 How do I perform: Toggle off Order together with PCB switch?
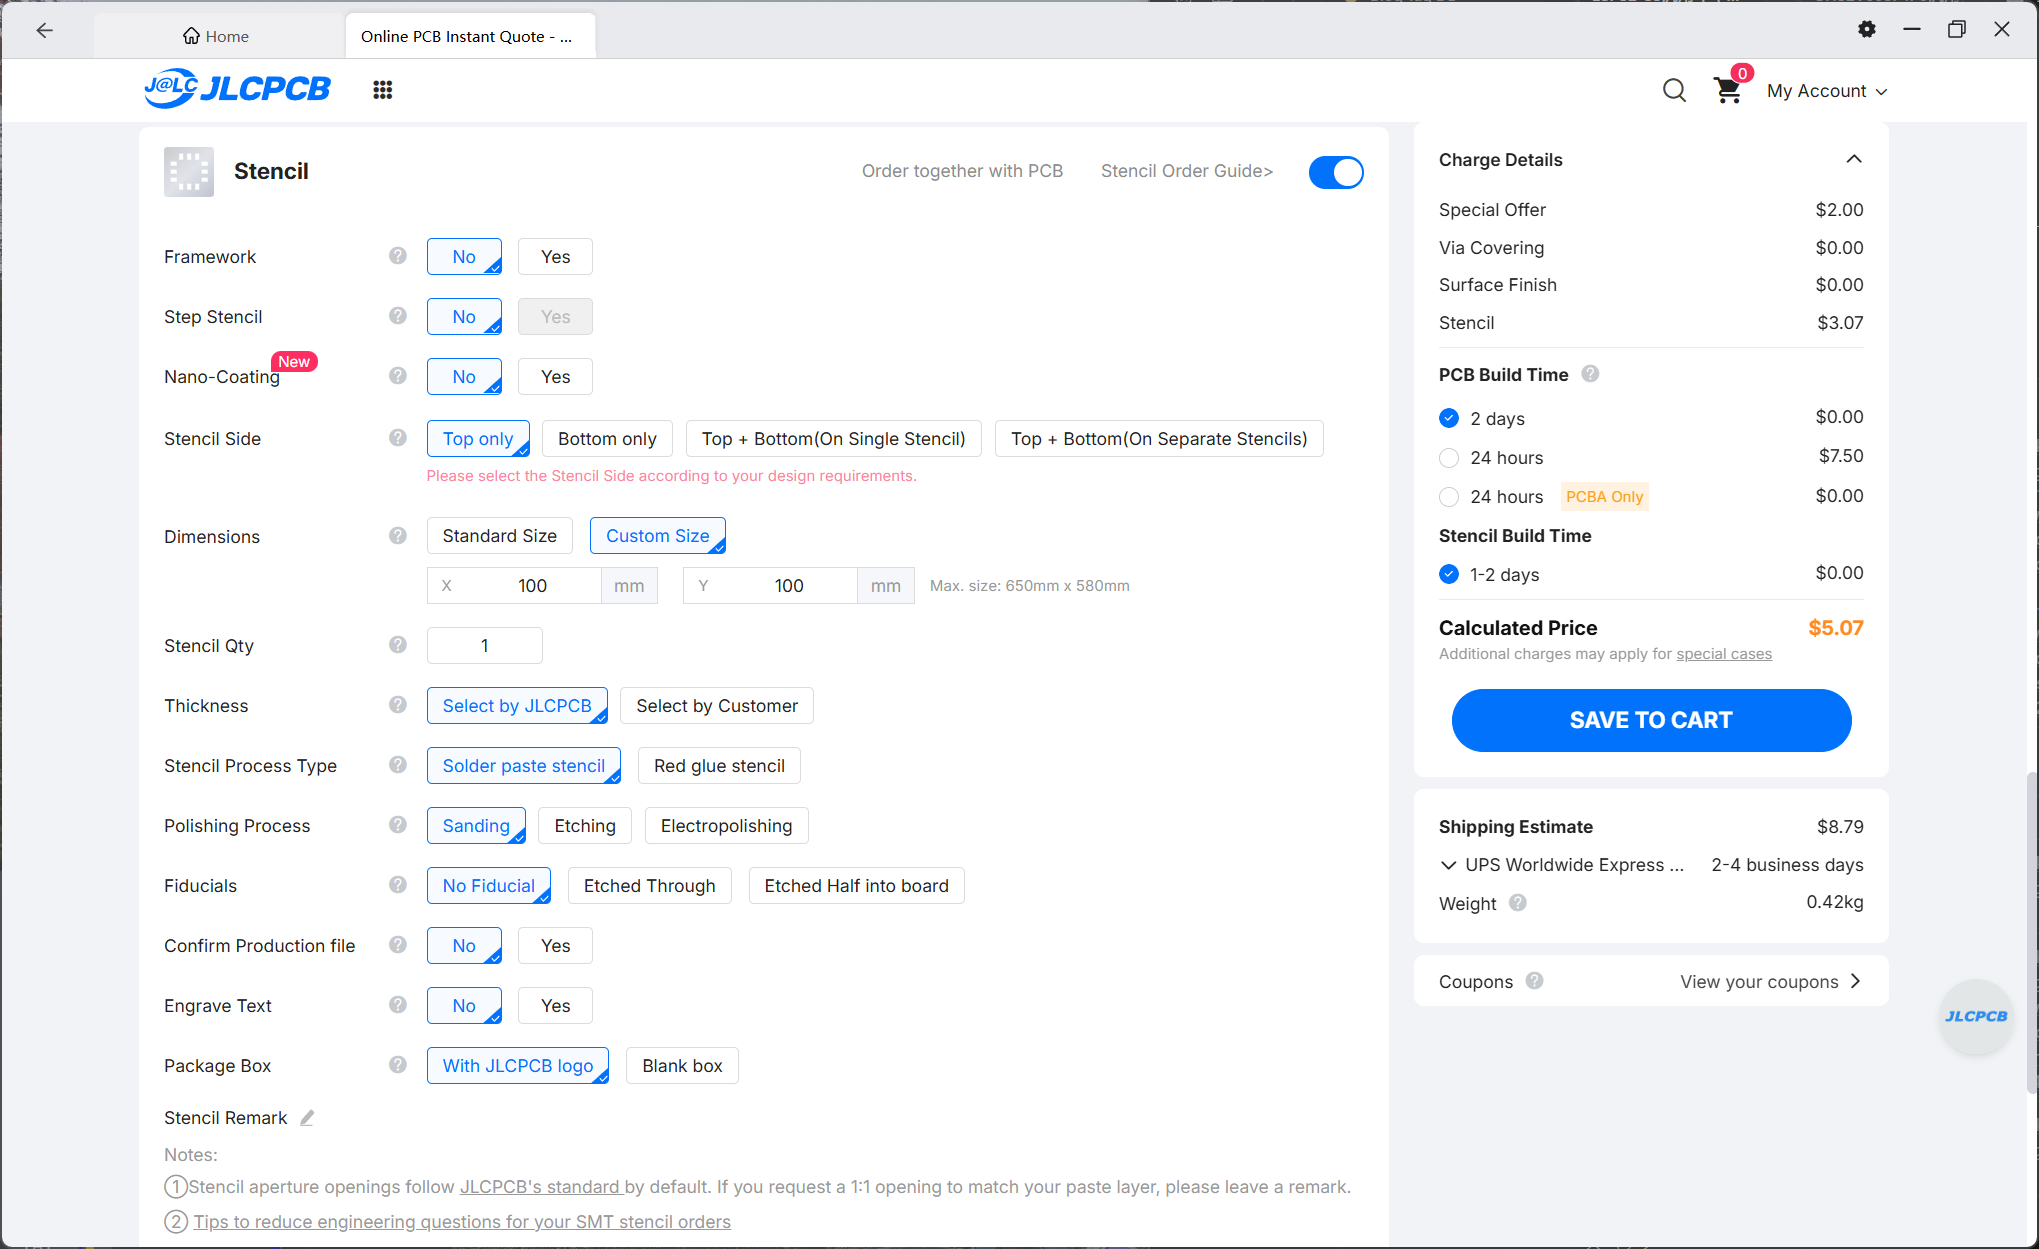tap(1336, 172)
